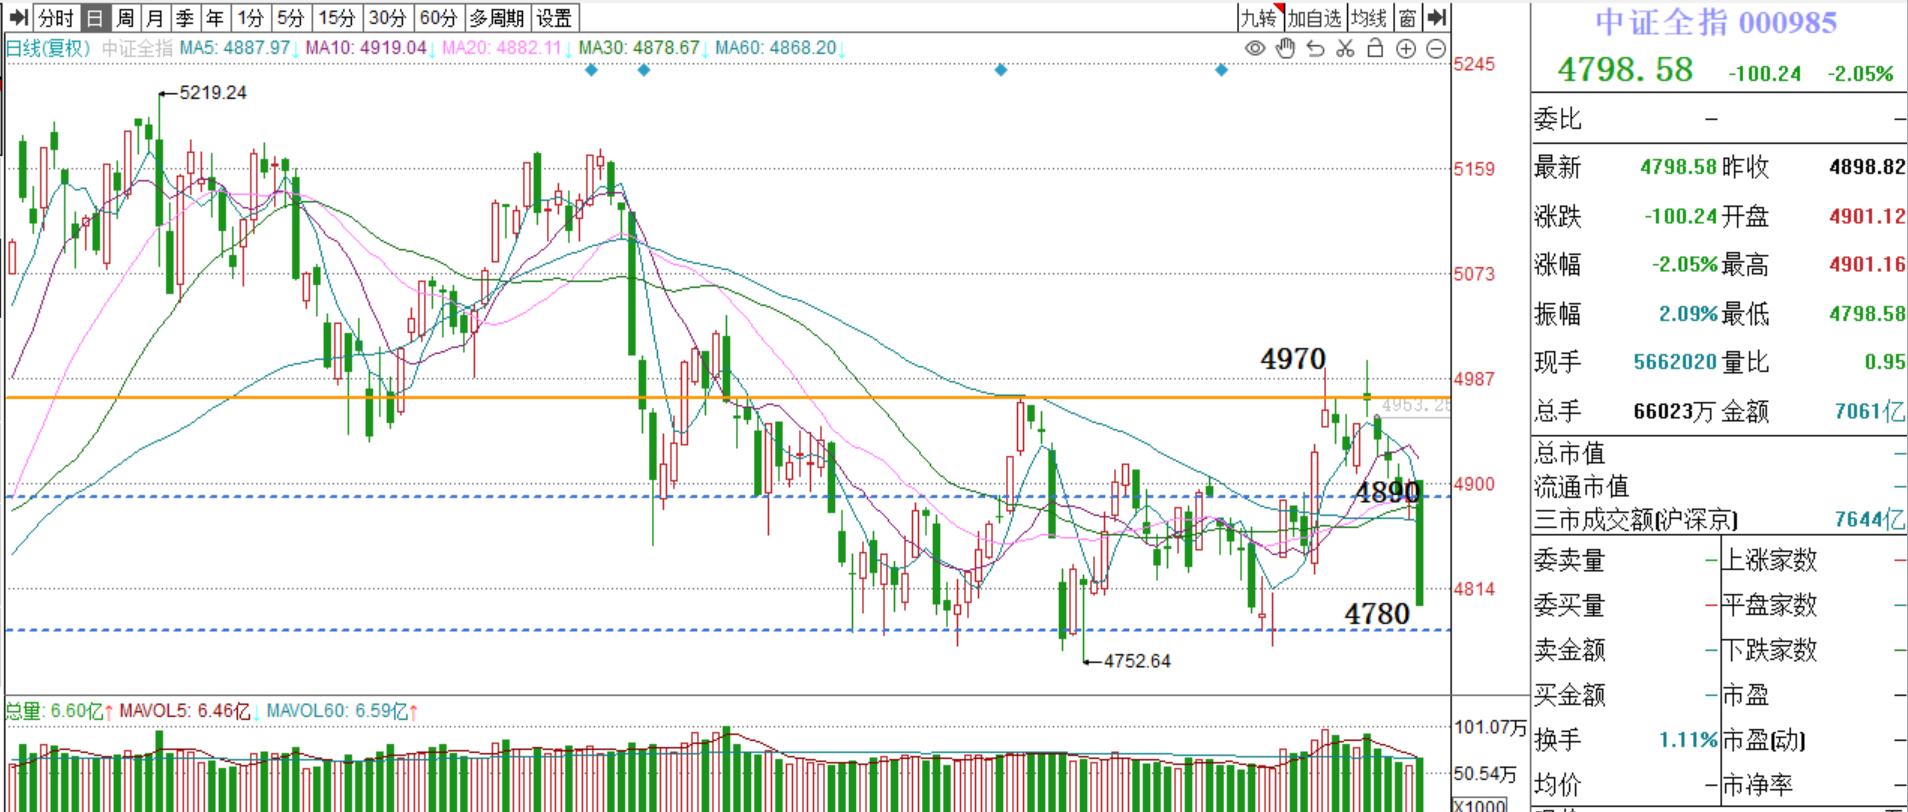
Task: Click the 4890 level annotation
Action: [x=1388, y=491]
